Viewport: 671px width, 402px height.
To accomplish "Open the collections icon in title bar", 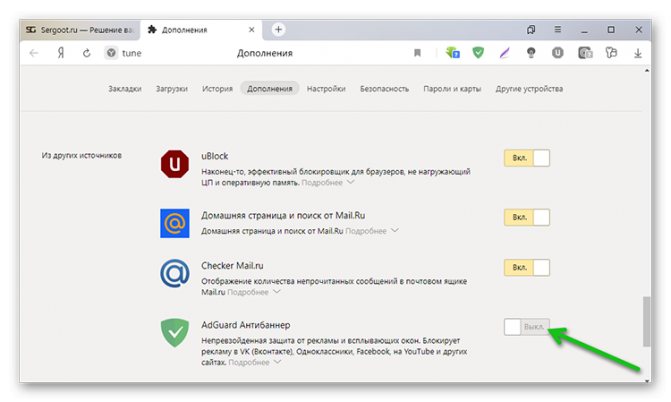I will pos(531,30).
